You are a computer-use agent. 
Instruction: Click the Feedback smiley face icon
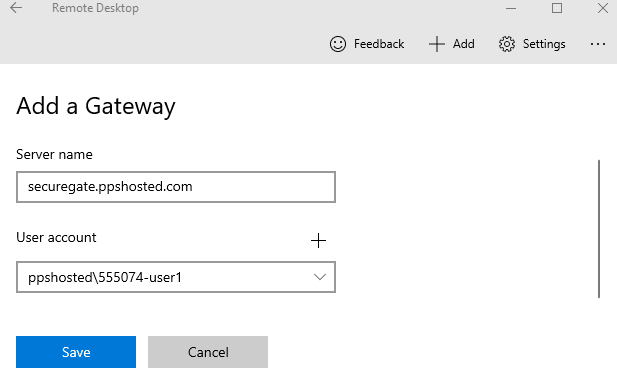click(x=338, y=44)
